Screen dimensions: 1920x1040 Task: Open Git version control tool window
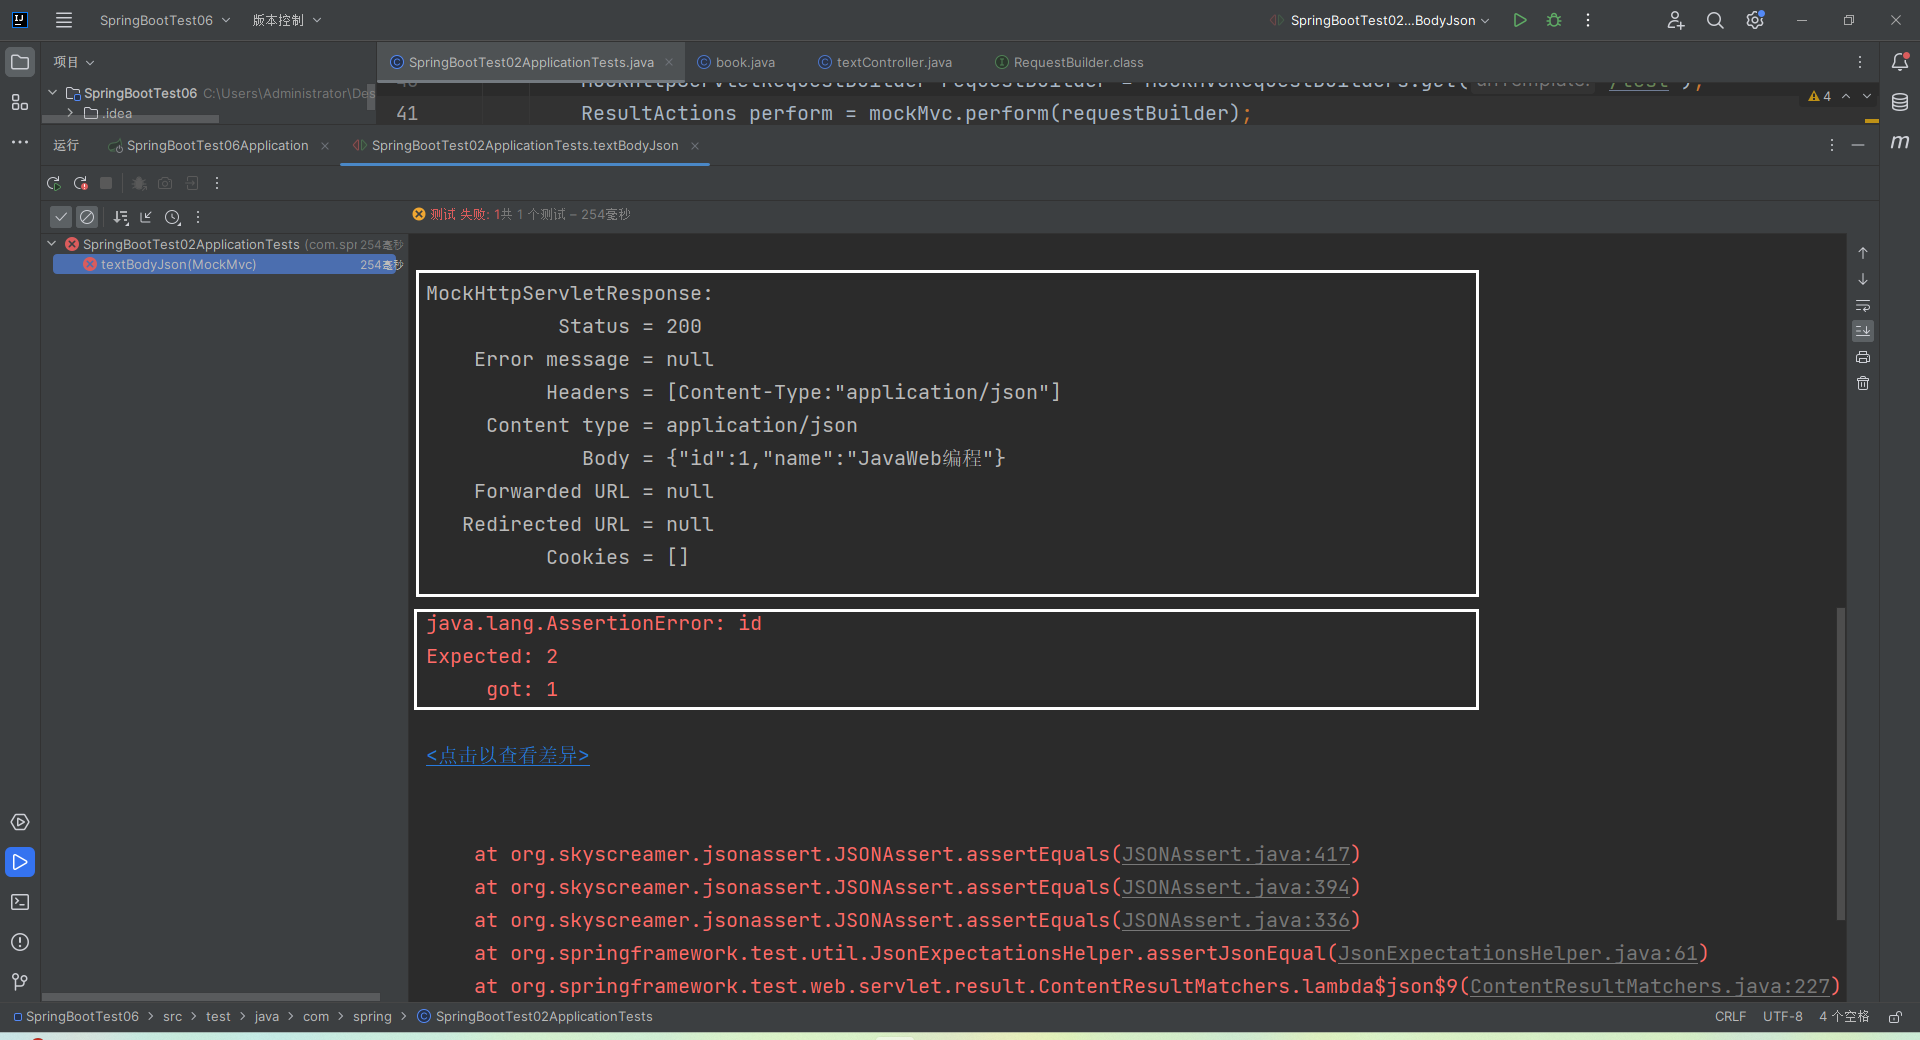coord(20,982)
